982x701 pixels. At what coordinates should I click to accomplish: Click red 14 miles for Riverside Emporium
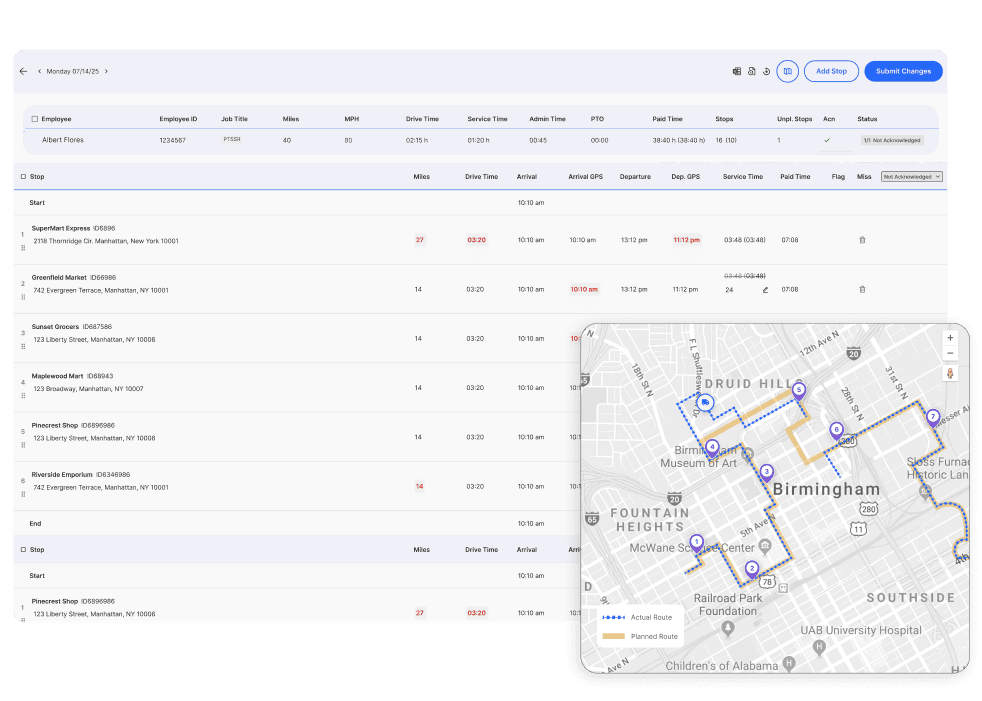[420, 486]
